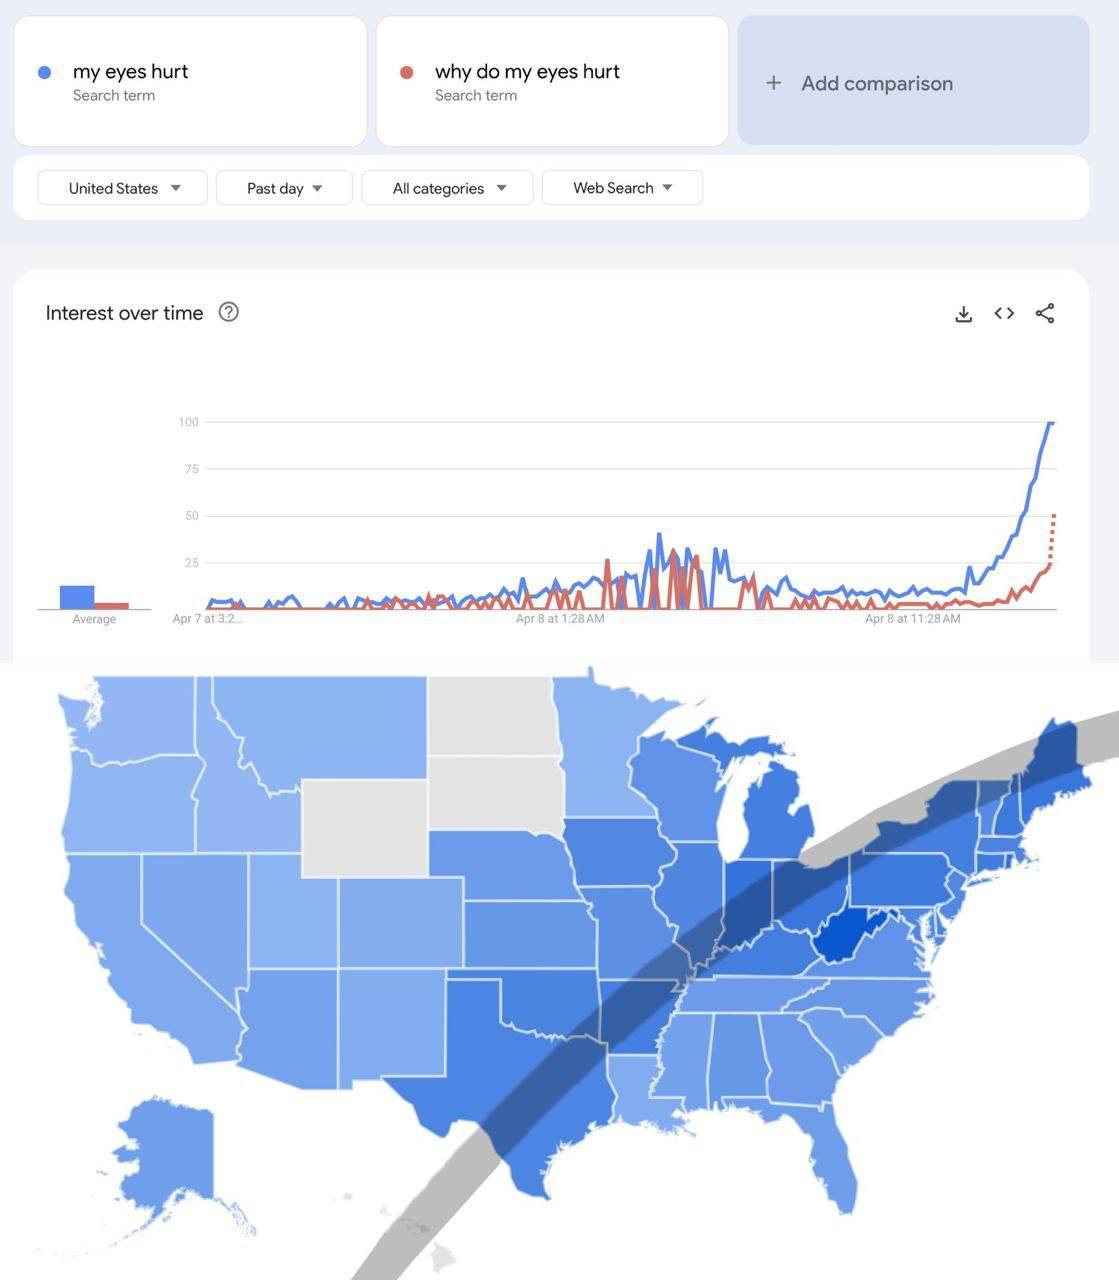Select the blue Average bar
The image size is (1119, 1280).
tap(77, 597)
